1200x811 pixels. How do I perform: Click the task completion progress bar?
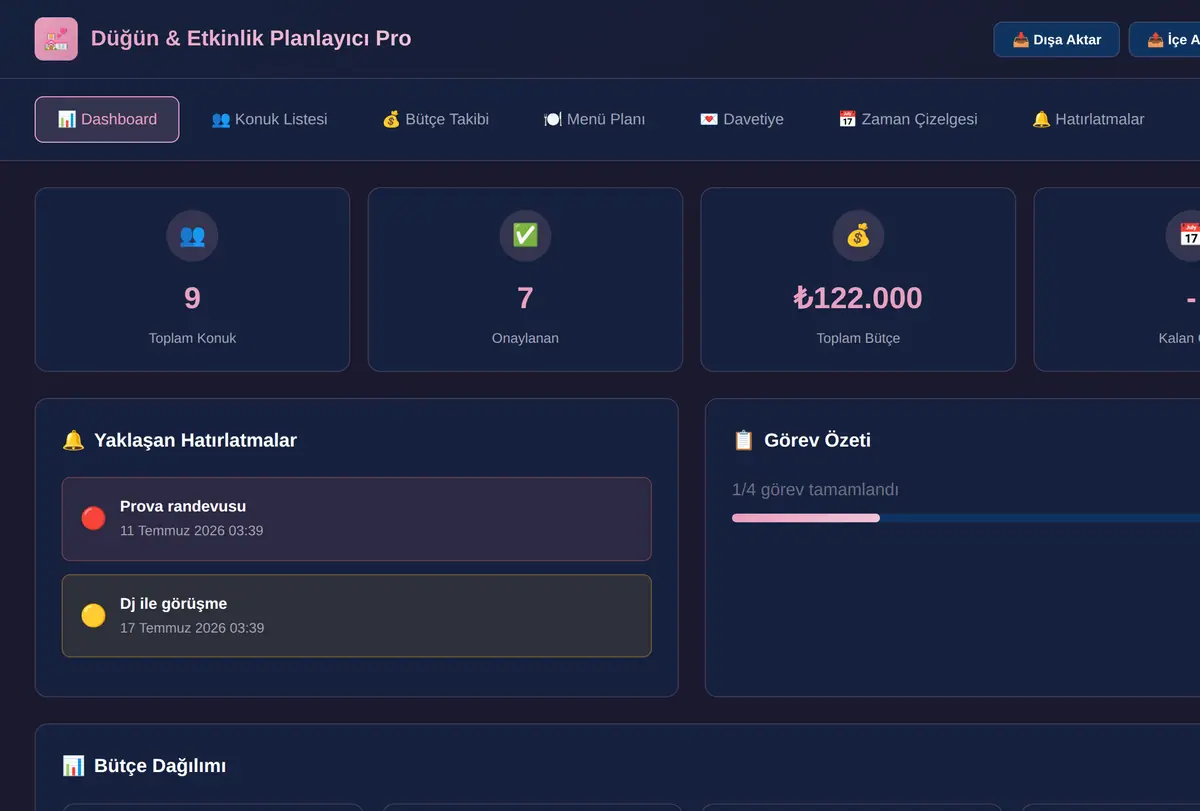point(966,518)
